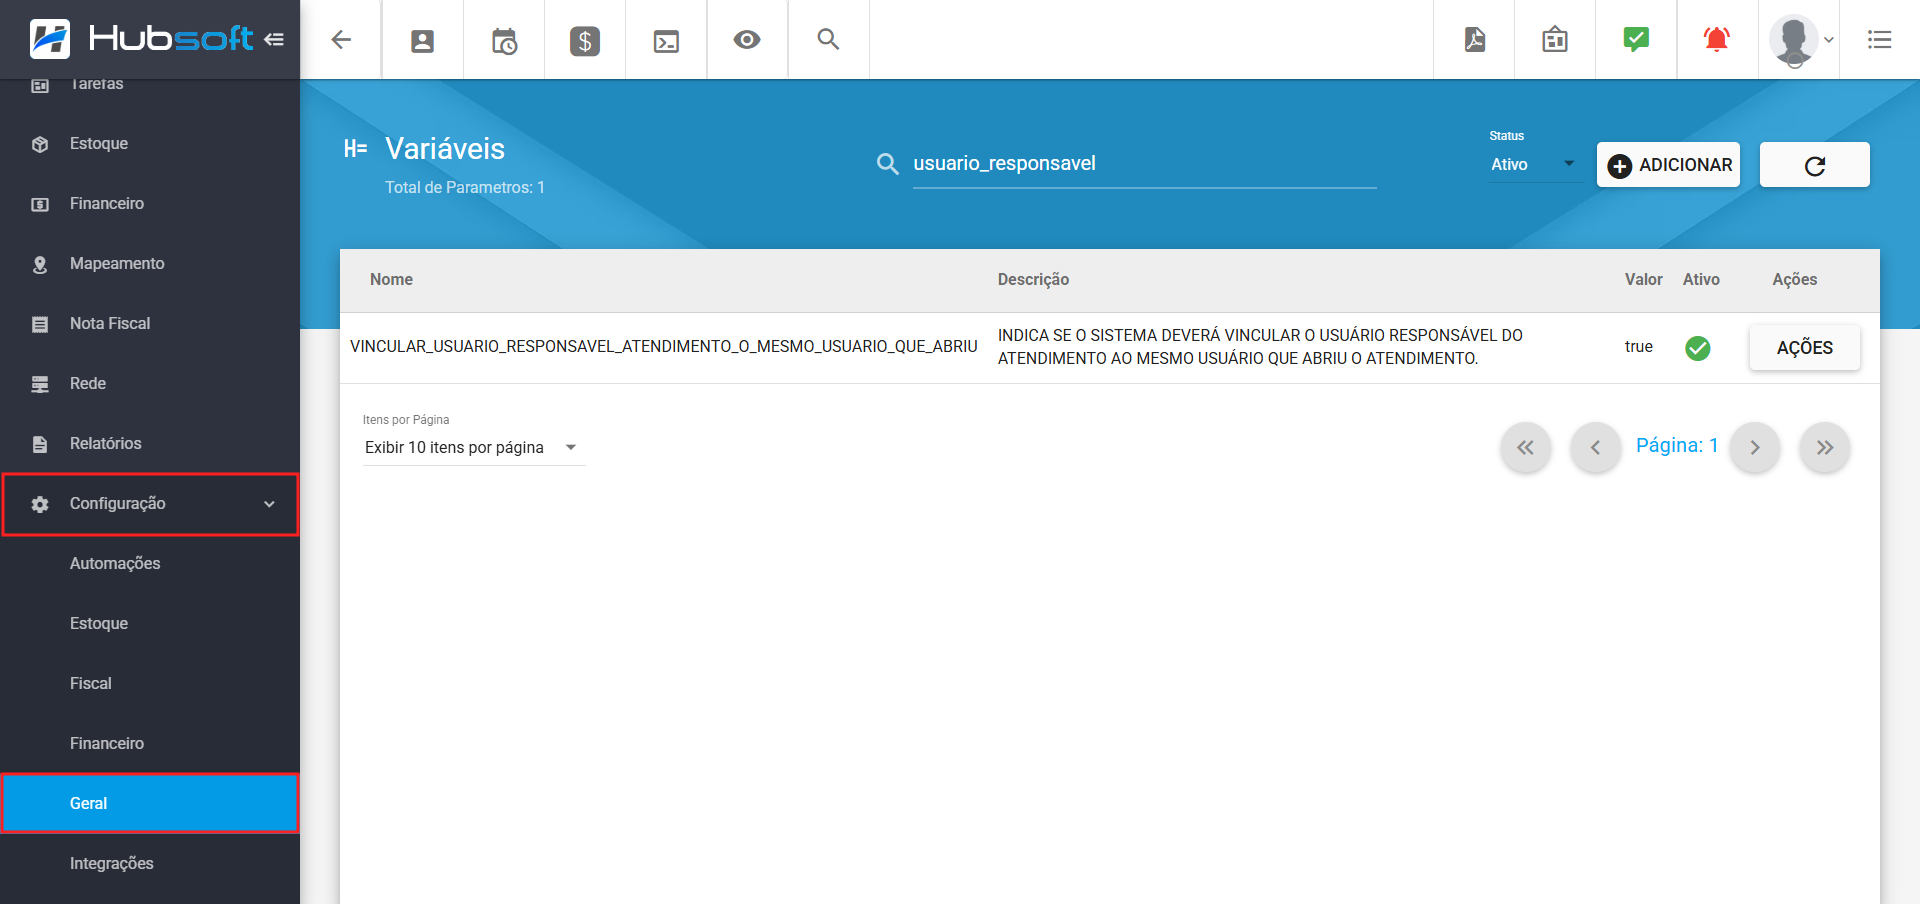Open the dollar sign financial icon
The image size is (1920, 904).
pyautogui.click(x=585, y=40)
